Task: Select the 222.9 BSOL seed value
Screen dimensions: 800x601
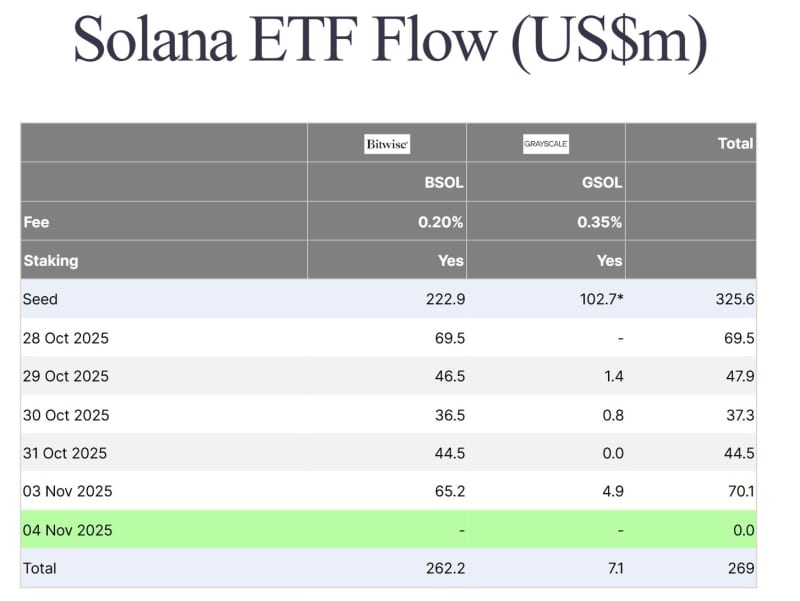Action: pos(444,299)
